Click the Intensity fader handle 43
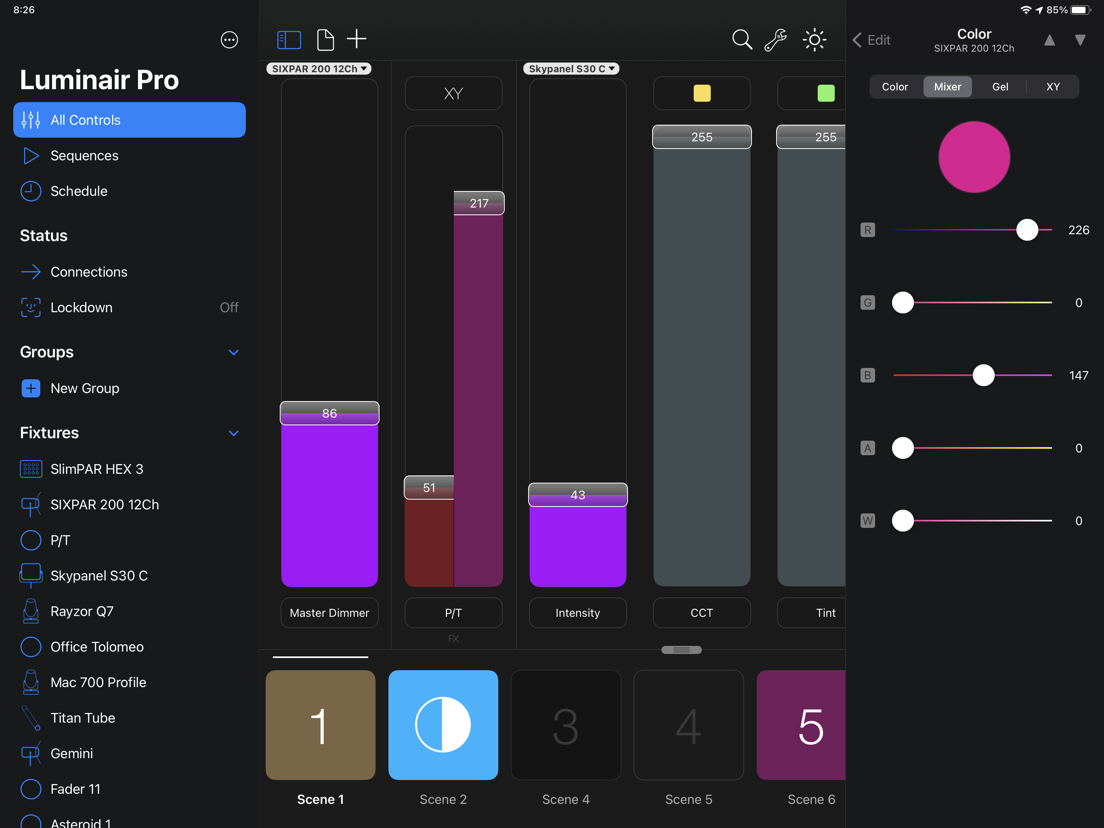Screen dimensions: 1104x828 577,494
